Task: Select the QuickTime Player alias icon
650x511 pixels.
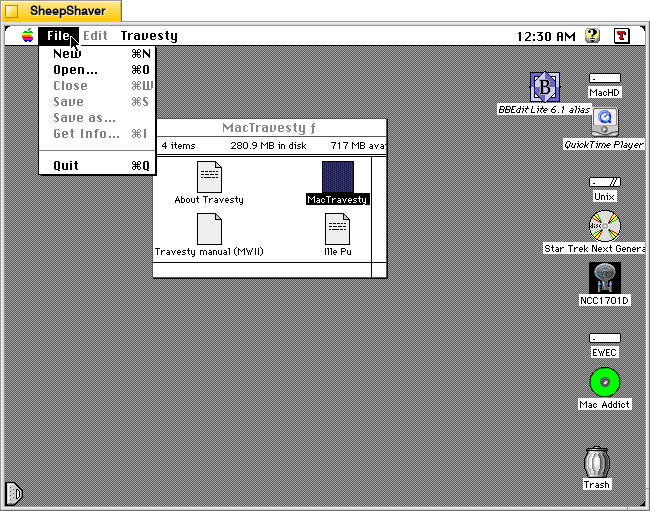Action: [x=605, y=122]
